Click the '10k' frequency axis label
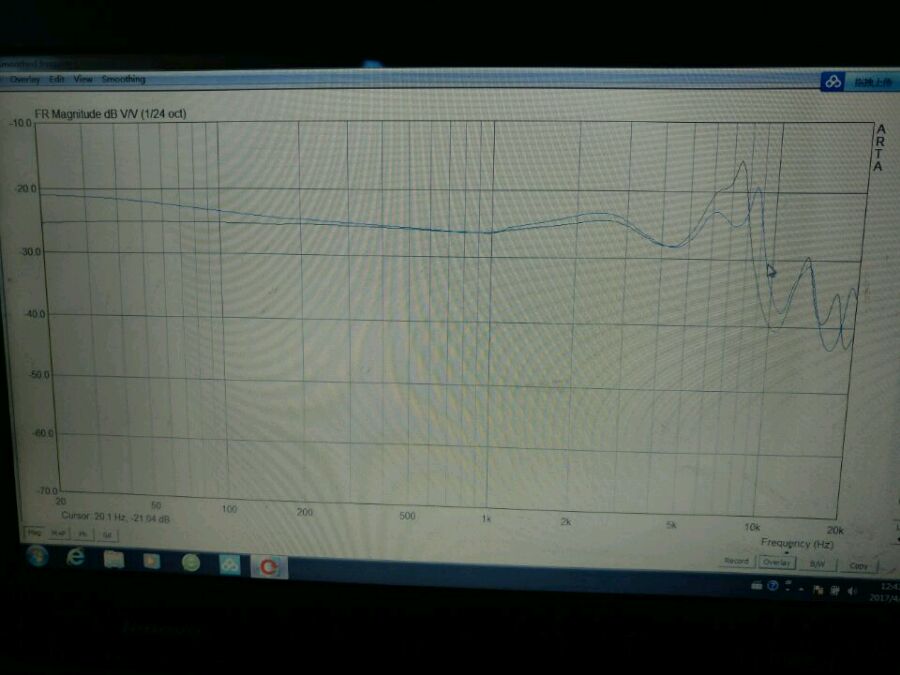 tap(751, 526)
